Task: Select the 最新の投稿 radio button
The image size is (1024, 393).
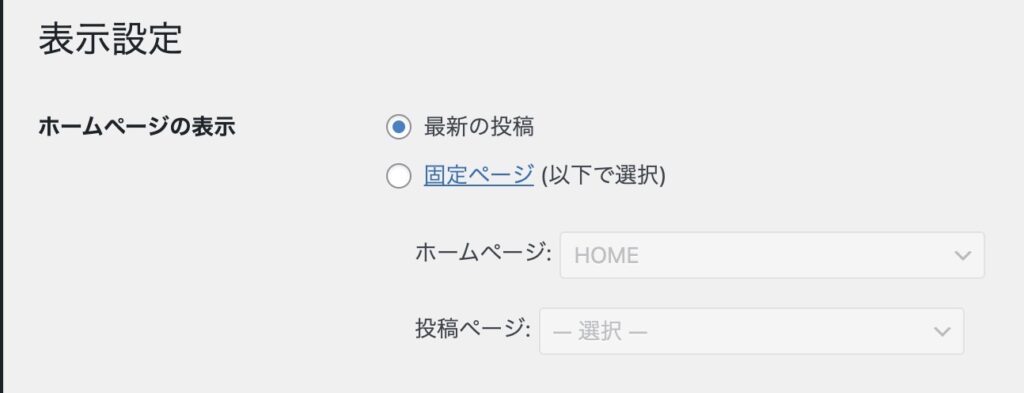Action: [398, 127]
